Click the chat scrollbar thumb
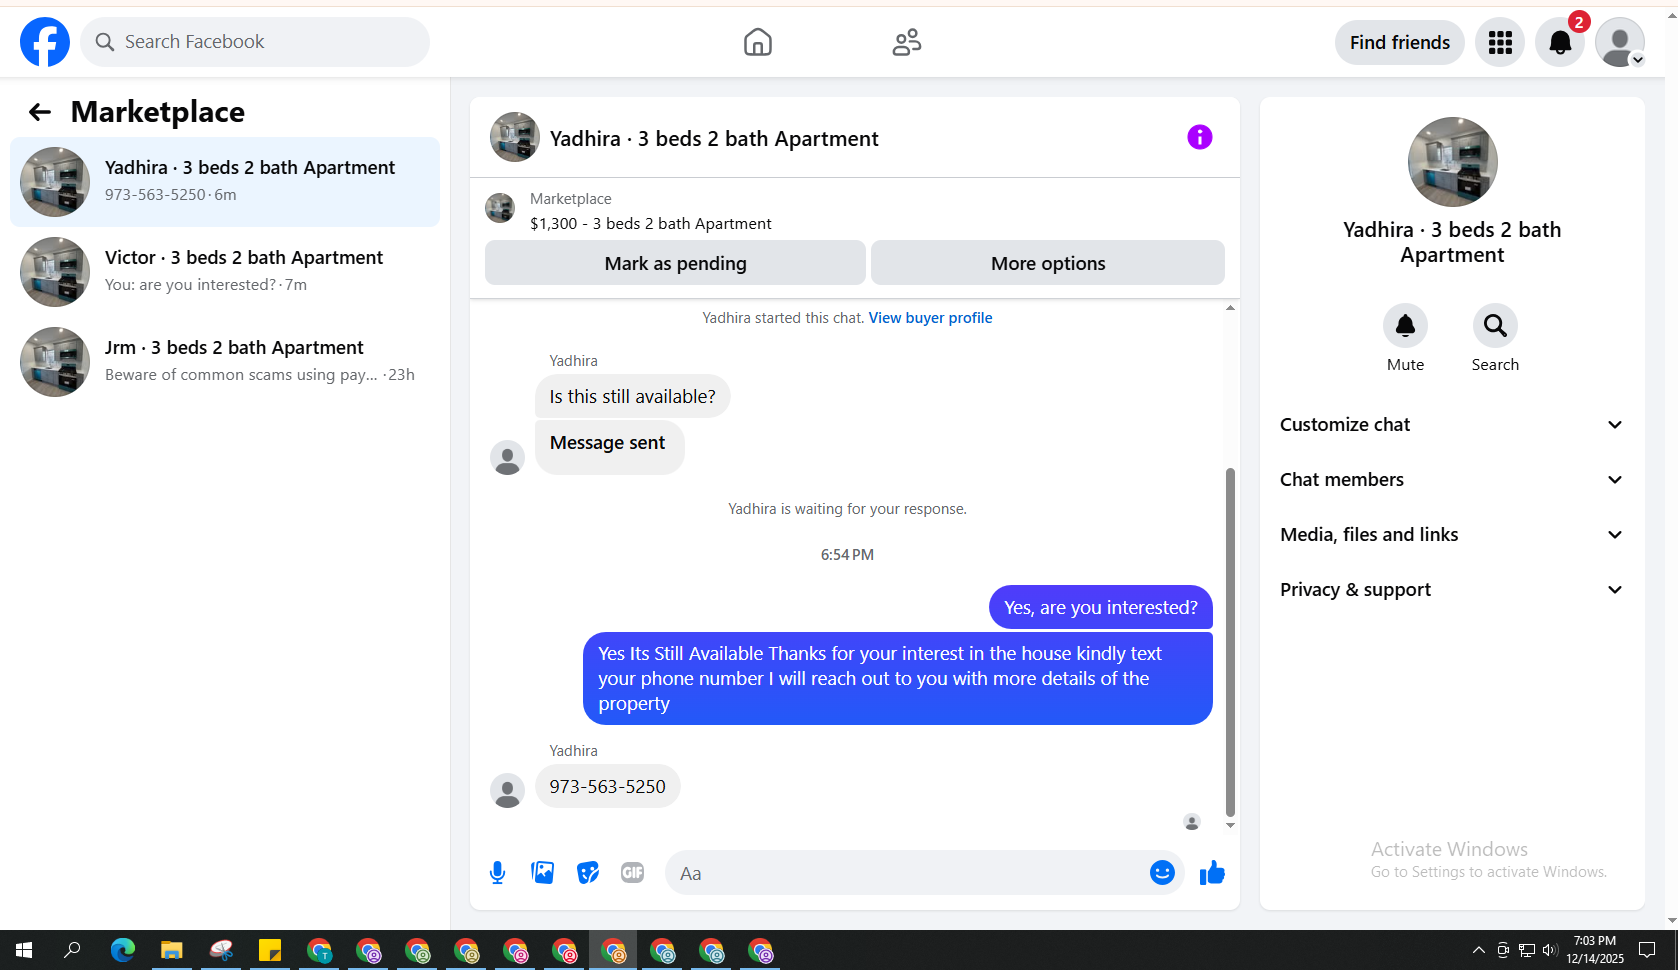The image size is (1678, 970). point(1230,642)
